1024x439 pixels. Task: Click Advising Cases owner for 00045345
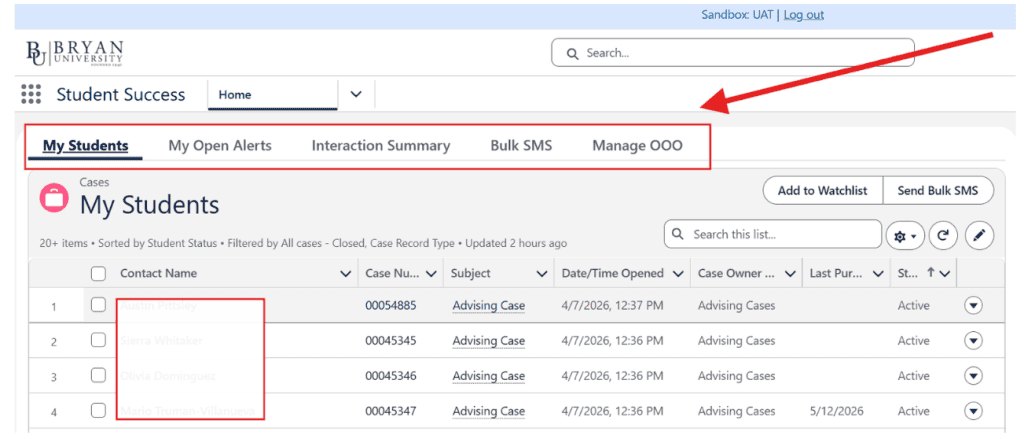click(737, 340)
